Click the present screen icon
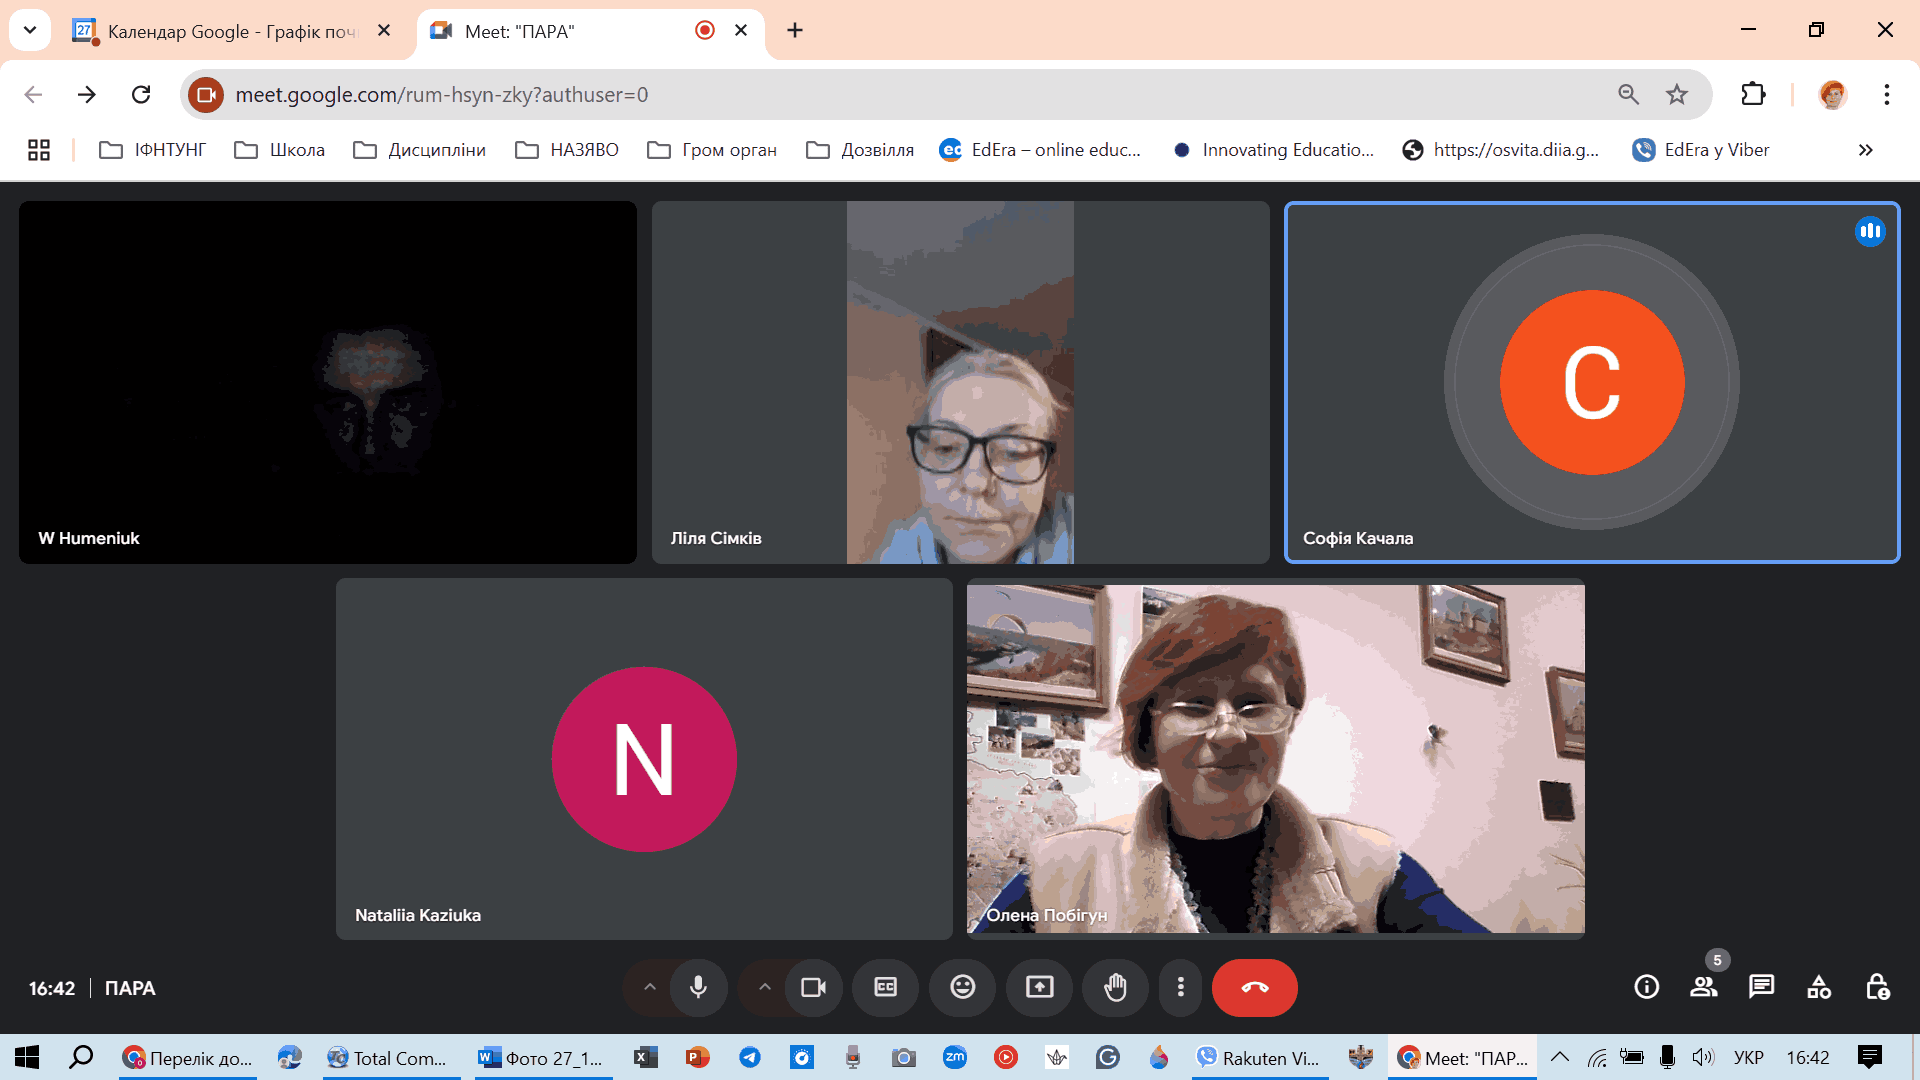 1039,988
